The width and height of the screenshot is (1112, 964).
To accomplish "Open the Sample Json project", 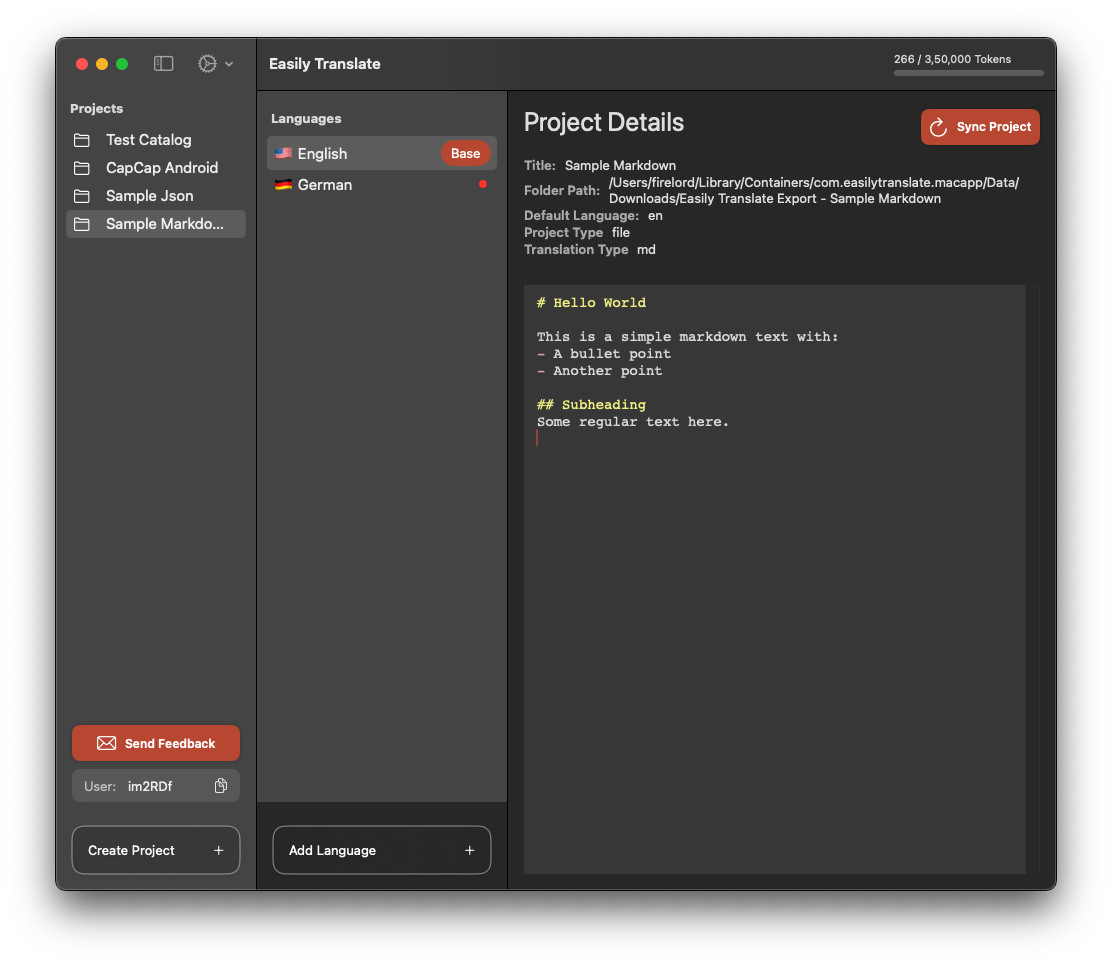I will pos(156,196).
